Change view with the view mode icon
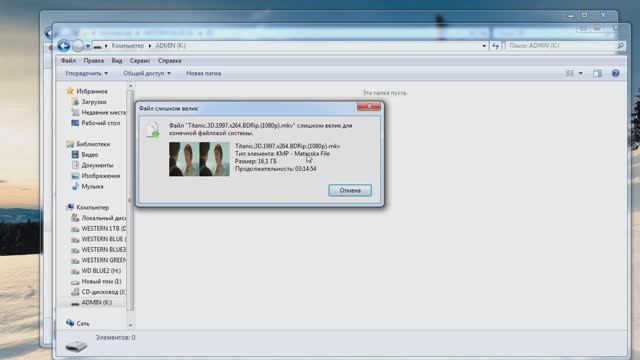This screenshot has height=360, width=640. (x=569, y=73)
